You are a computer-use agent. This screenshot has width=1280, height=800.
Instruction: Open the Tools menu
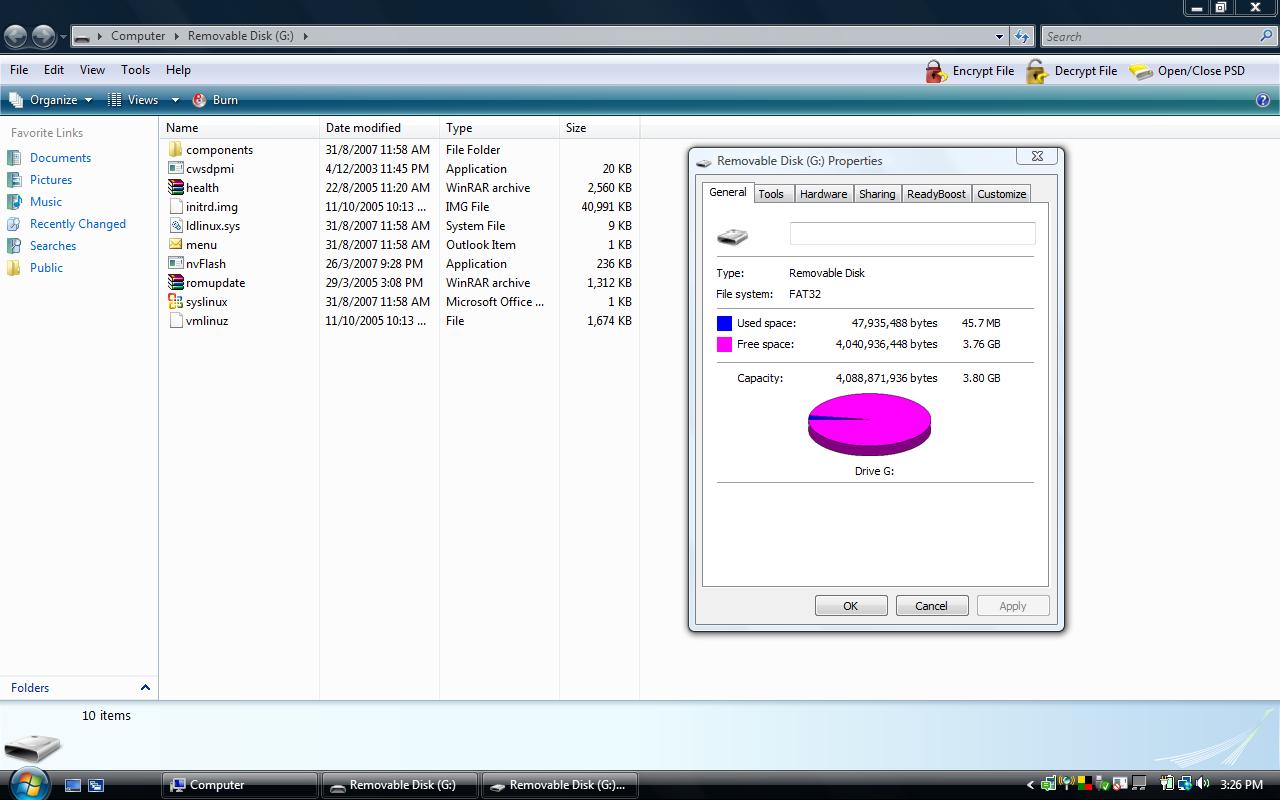pos(135,70)
